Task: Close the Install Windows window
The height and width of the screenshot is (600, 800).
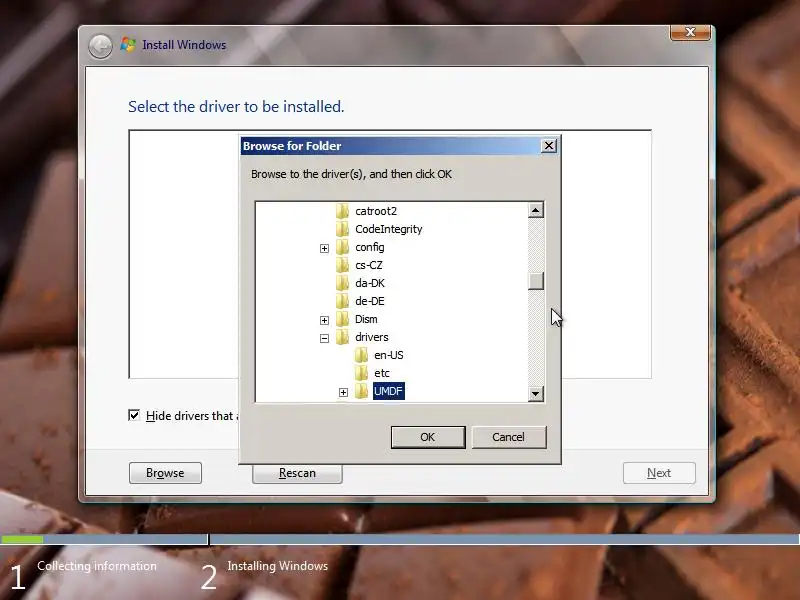Action: click(690, 32)
